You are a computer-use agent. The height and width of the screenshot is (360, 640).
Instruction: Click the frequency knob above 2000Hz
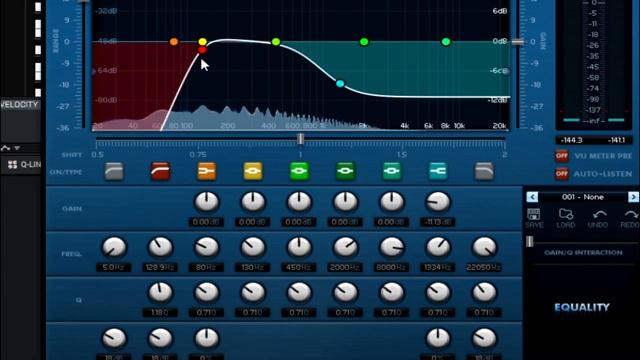[345, 247]
